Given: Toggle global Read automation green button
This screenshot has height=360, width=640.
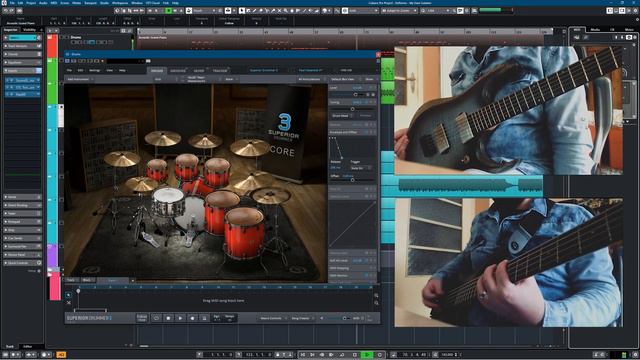Looking at the screenshot, I should pyautogui.click(x=168, y=11).
